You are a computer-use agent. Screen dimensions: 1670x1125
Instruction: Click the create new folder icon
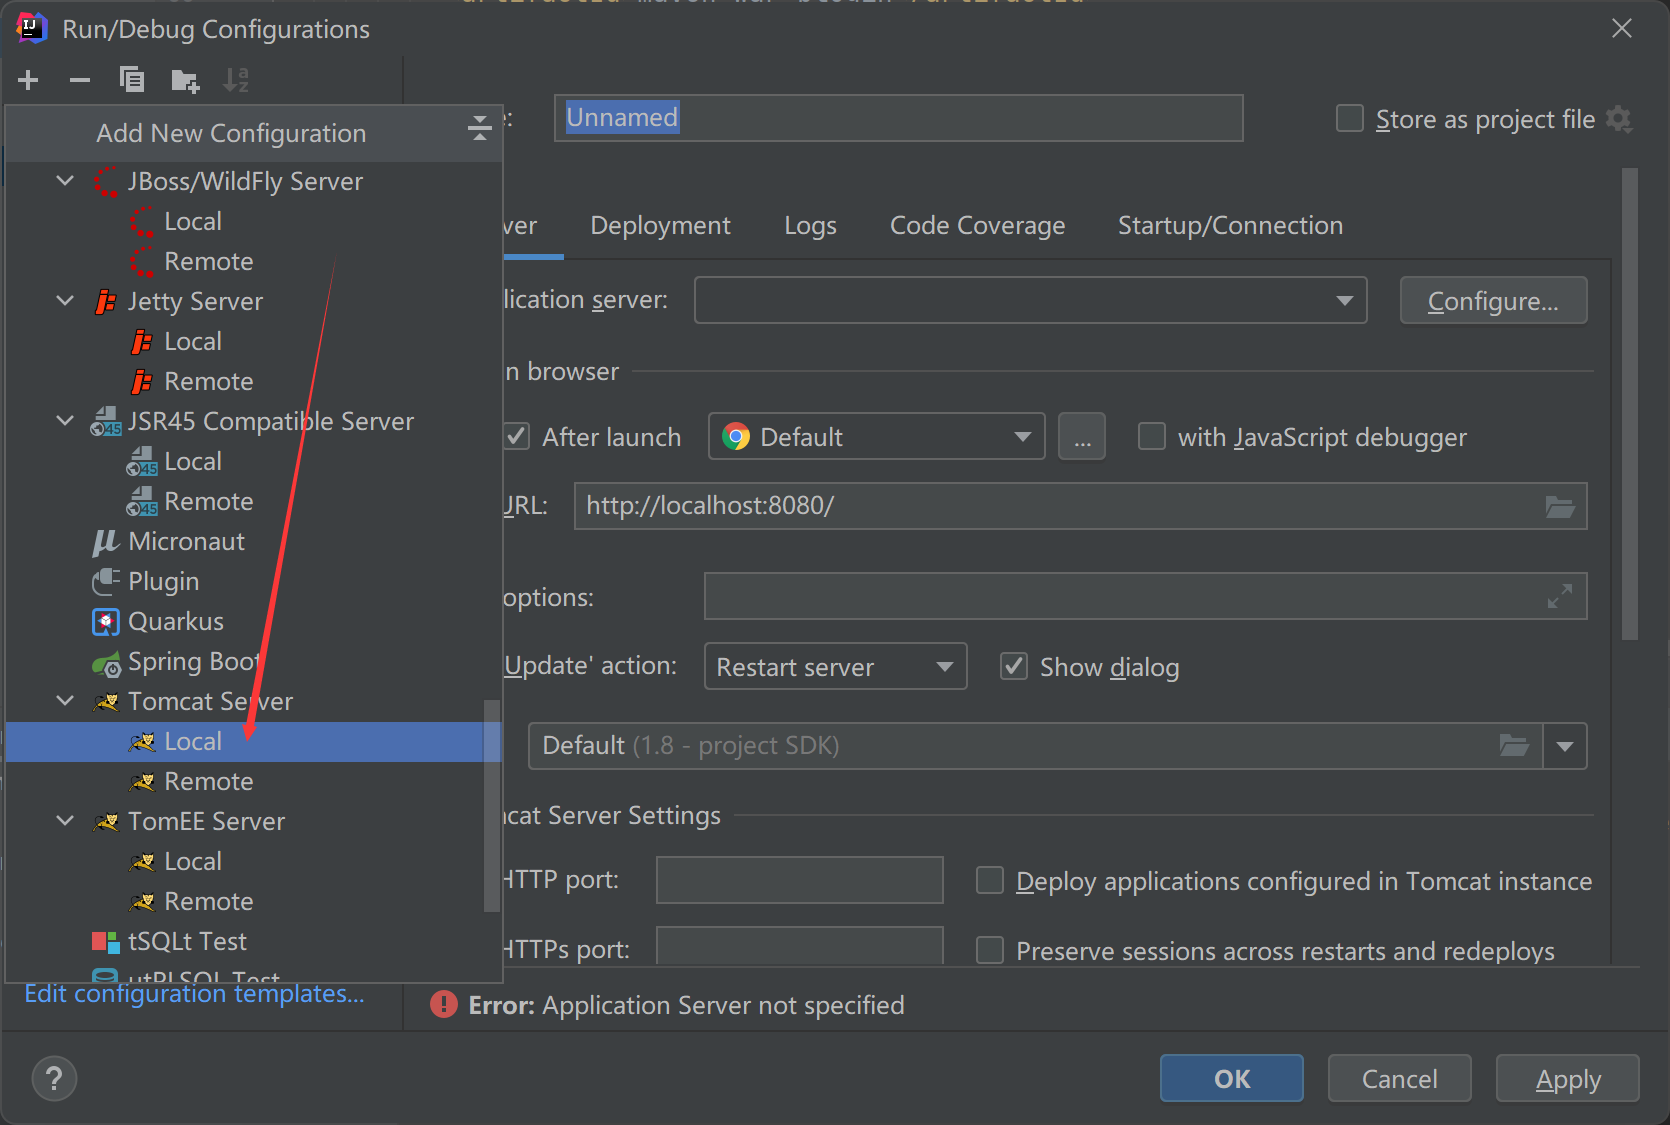[185, 80]
